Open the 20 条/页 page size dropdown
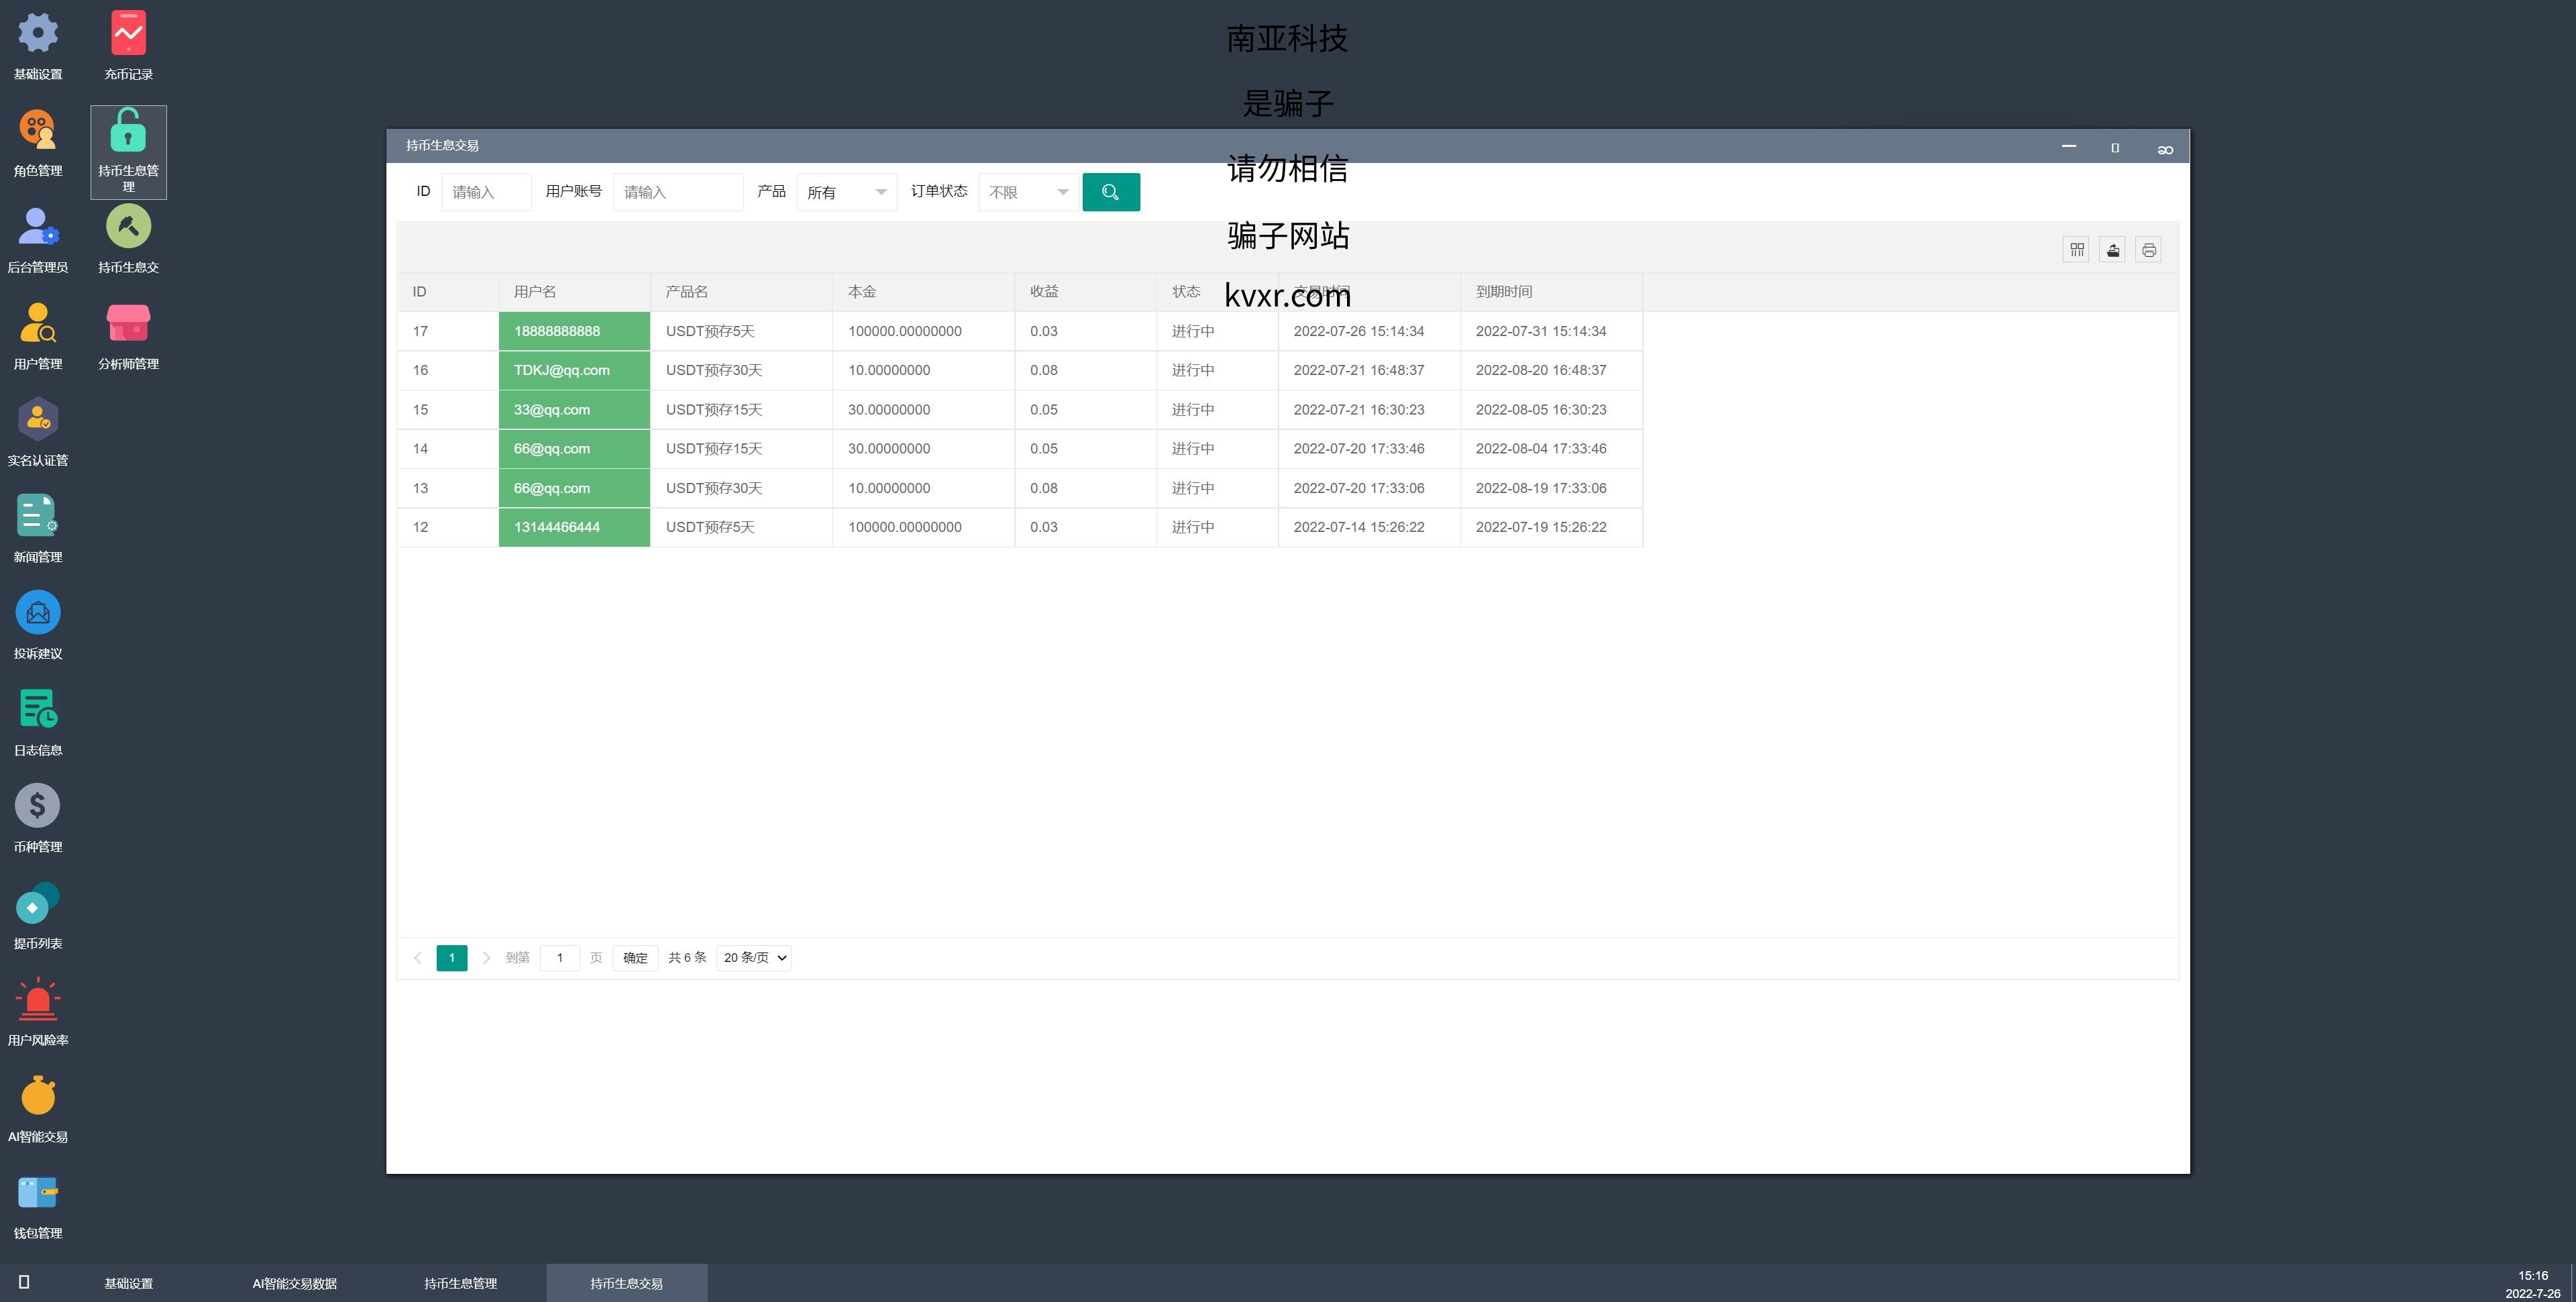Screen dimensions: 2576x1302 coord(754,958)
